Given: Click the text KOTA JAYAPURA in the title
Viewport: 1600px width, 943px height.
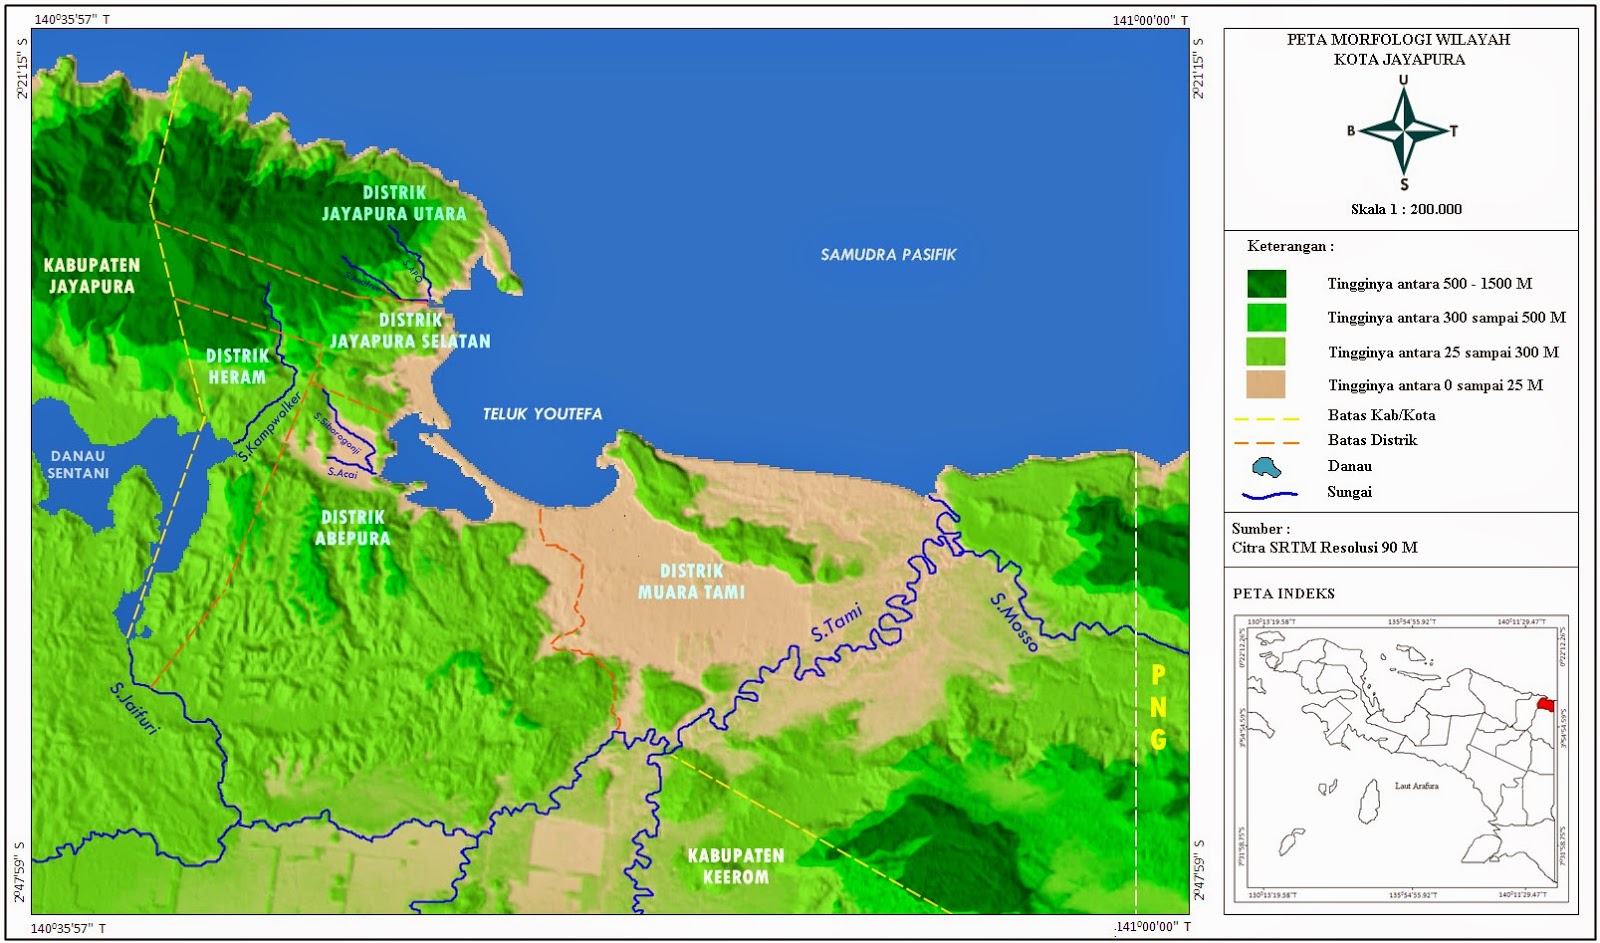Looking at the screenshot, I should (1399, 59).
